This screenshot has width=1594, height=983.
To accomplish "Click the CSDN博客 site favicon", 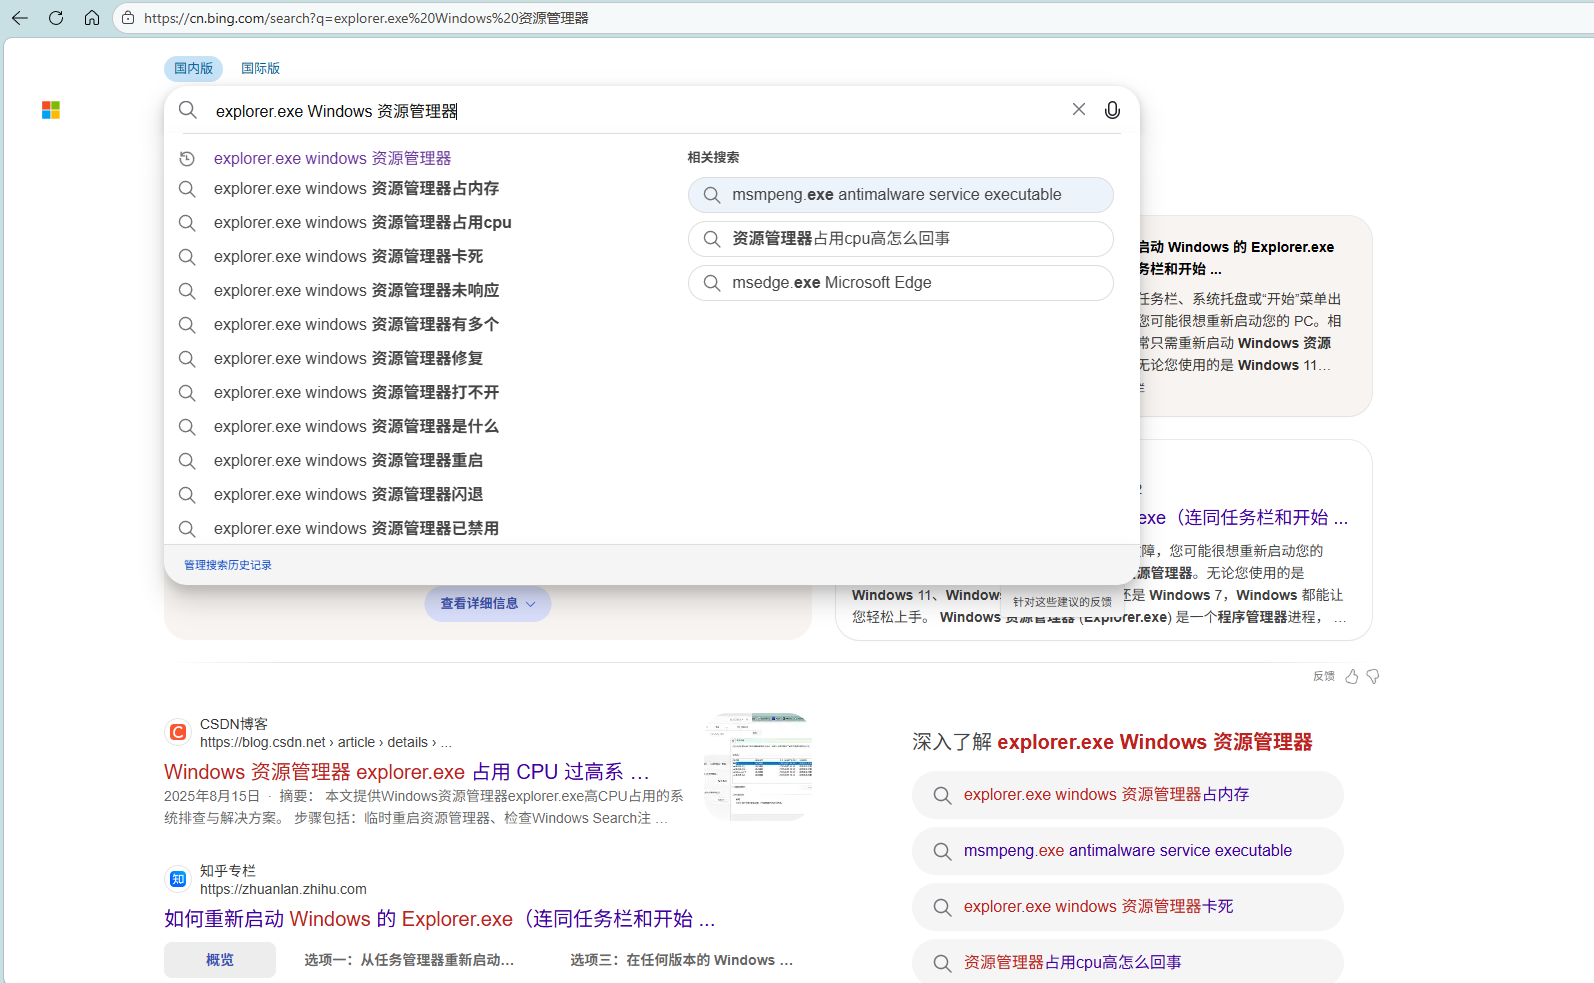I will point(178,732).
